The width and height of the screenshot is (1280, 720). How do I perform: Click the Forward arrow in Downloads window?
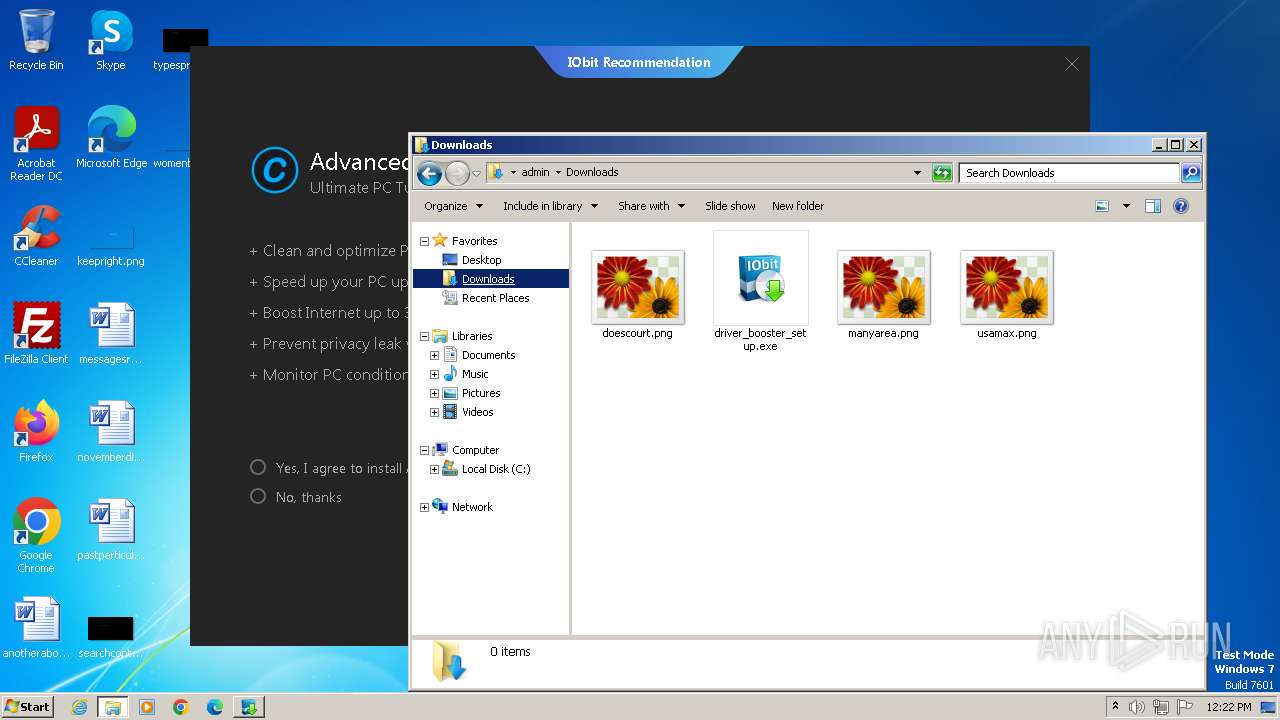click(x=457, y=173)
